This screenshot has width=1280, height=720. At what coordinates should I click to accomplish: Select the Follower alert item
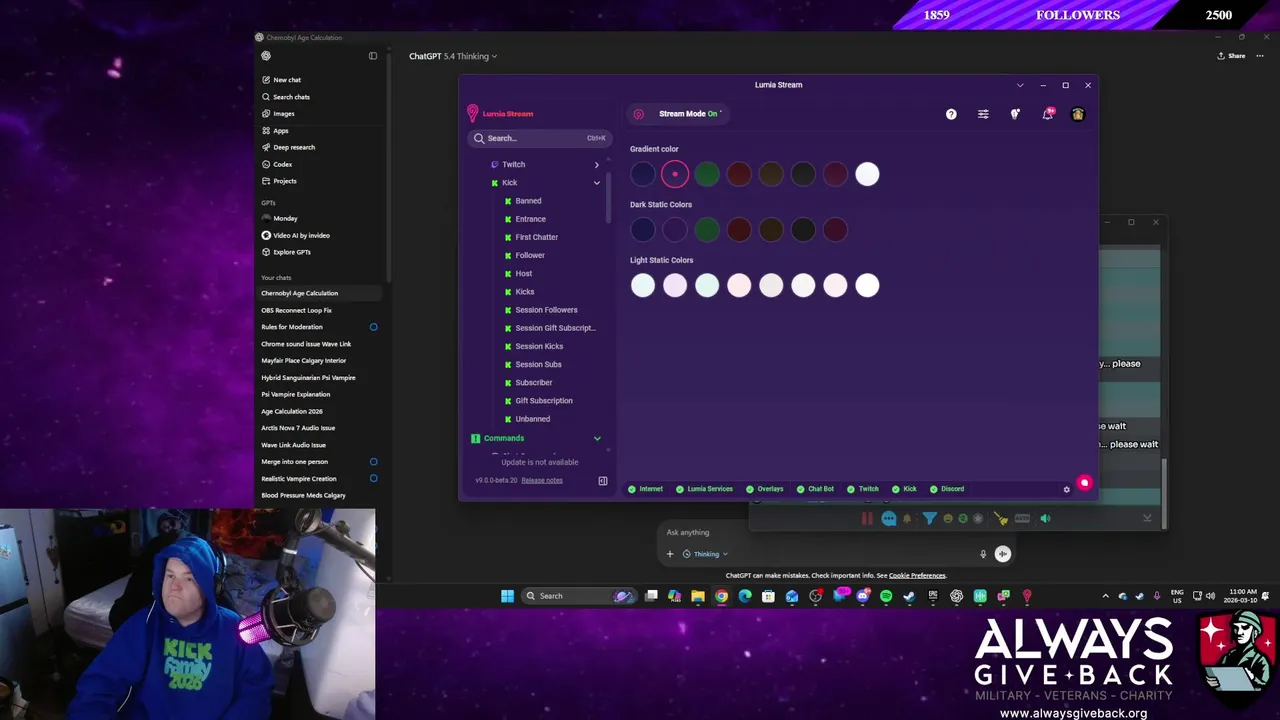click(x=529, y=255)
